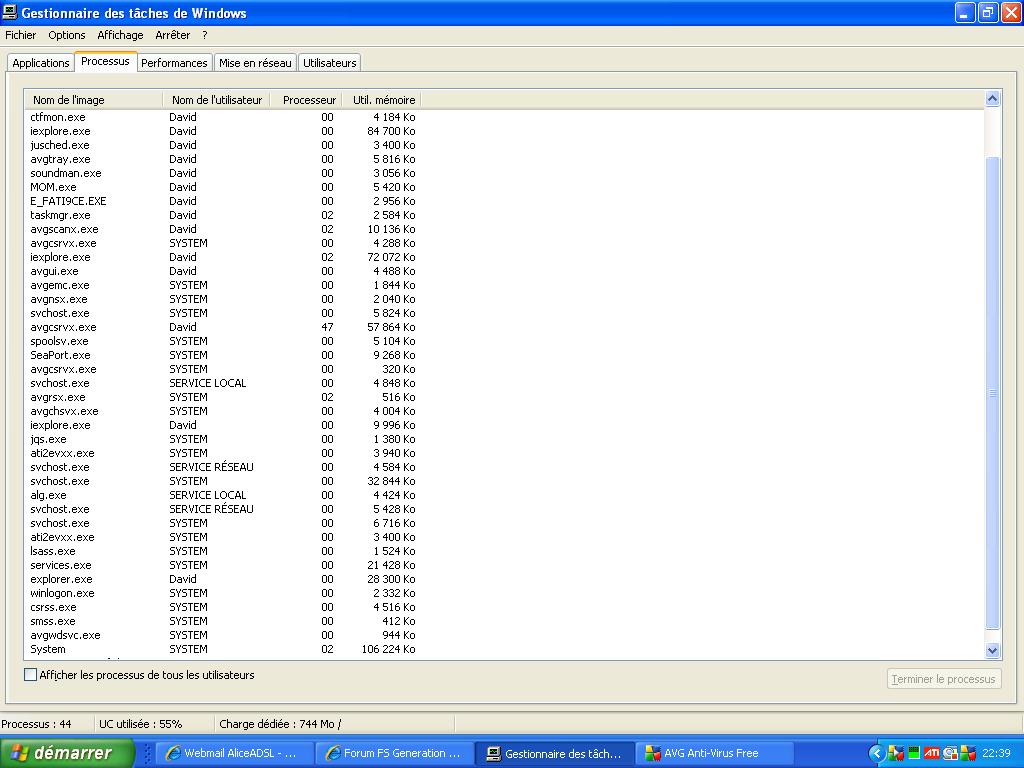Viewport: 1024px width, 768px height.
Task: Open the Fichier menu
Action: (20, 35)
